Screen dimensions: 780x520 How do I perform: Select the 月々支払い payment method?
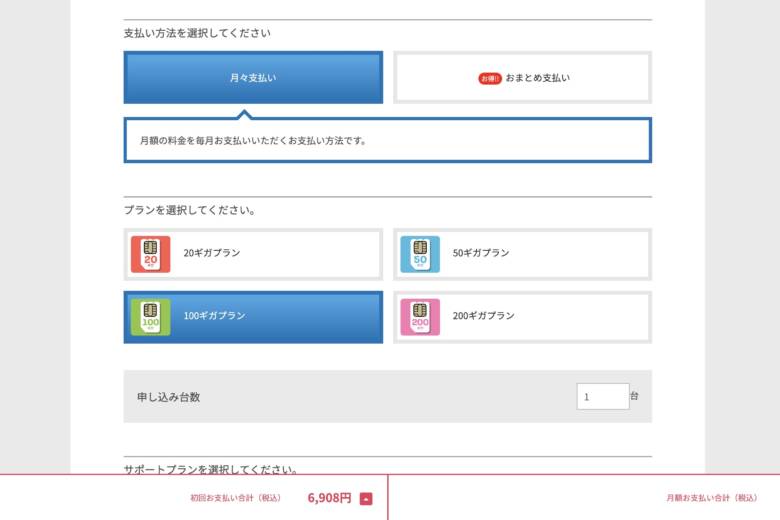(253, 78)
